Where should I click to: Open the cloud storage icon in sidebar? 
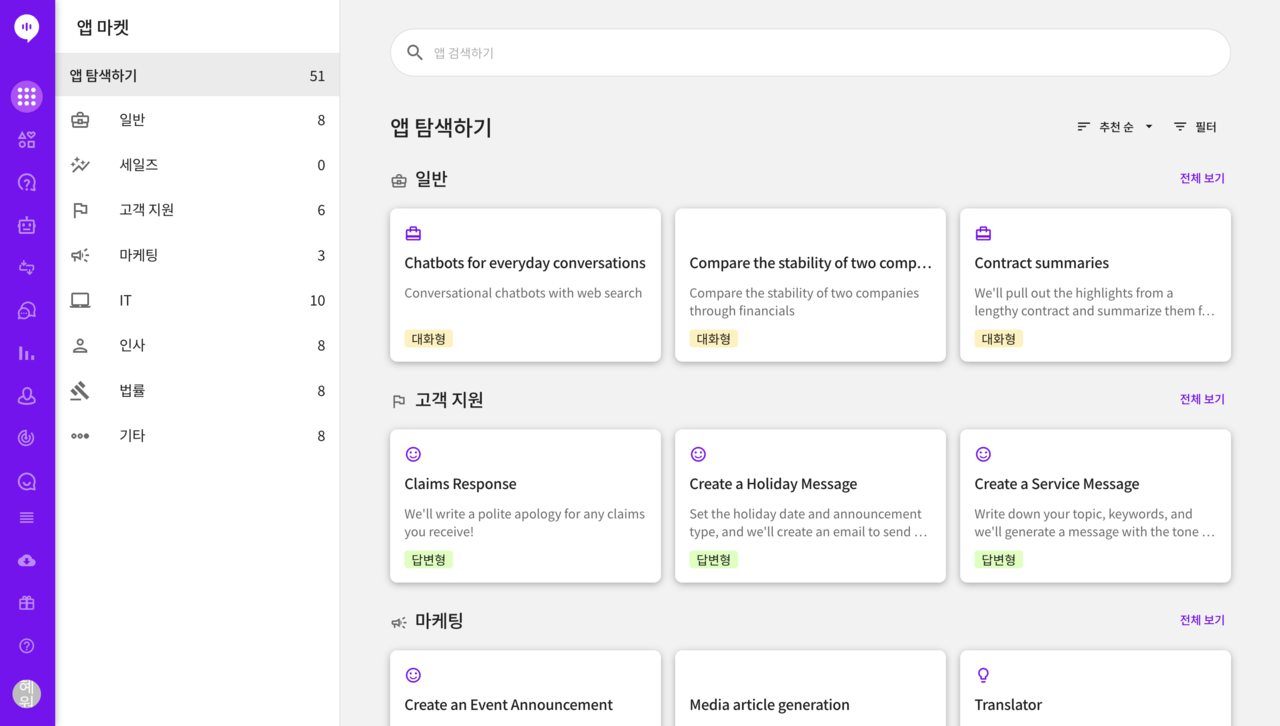click(x=27, y=560)
